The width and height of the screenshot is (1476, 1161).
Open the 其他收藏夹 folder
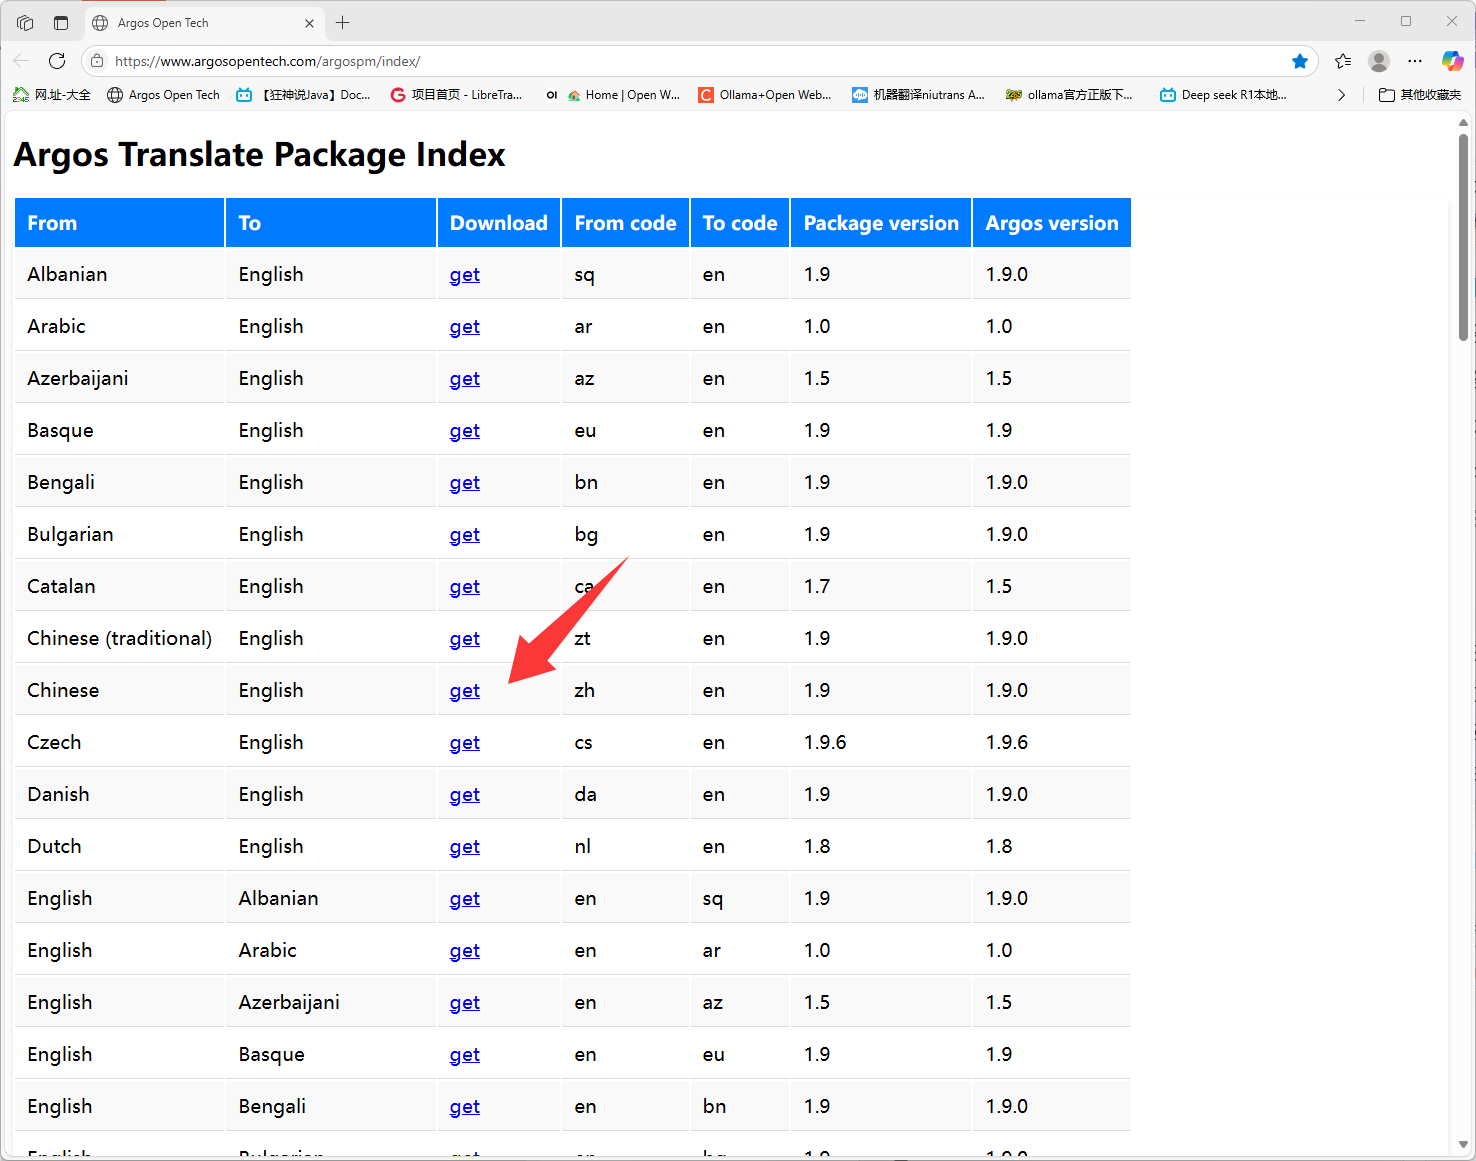click(x=1420, y=95)
